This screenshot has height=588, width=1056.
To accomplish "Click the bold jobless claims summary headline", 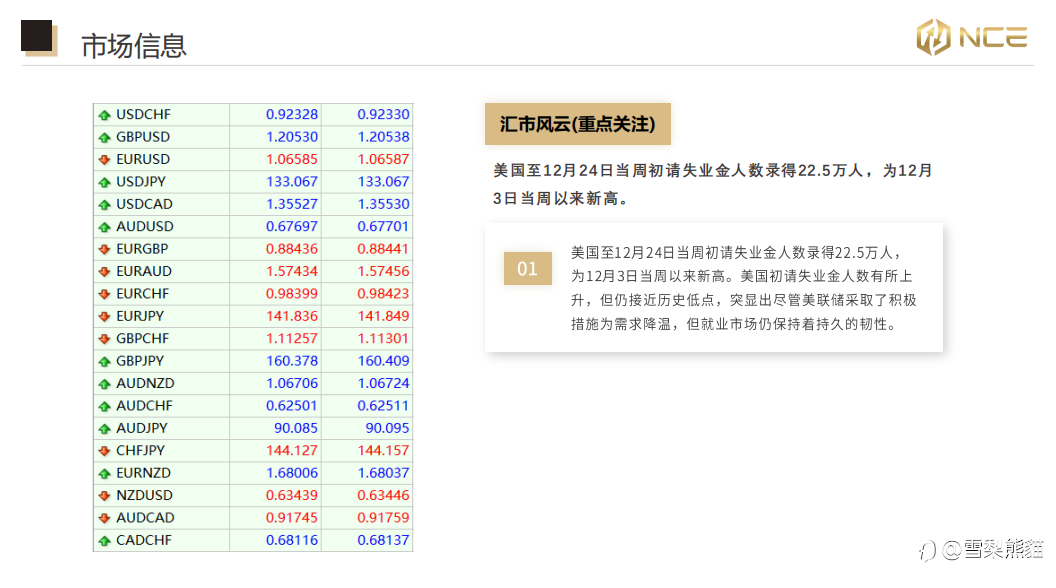I will pyautogui.click(x=713, y=185).
